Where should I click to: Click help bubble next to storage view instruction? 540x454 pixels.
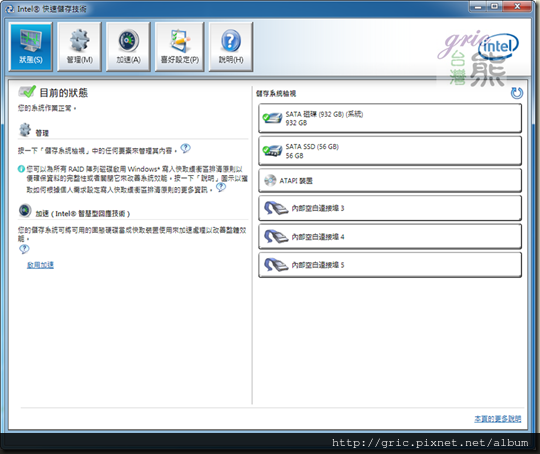[x=185, y=148]
